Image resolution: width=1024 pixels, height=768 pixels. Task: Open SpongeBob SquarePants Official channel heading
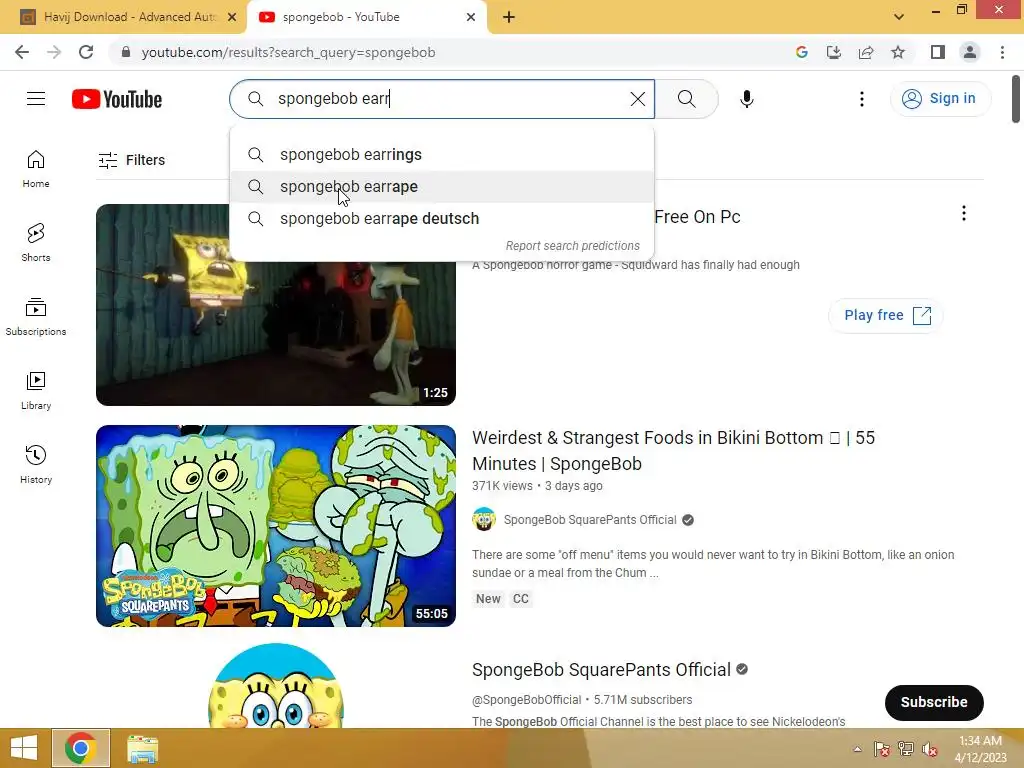(x=601, y=670)
